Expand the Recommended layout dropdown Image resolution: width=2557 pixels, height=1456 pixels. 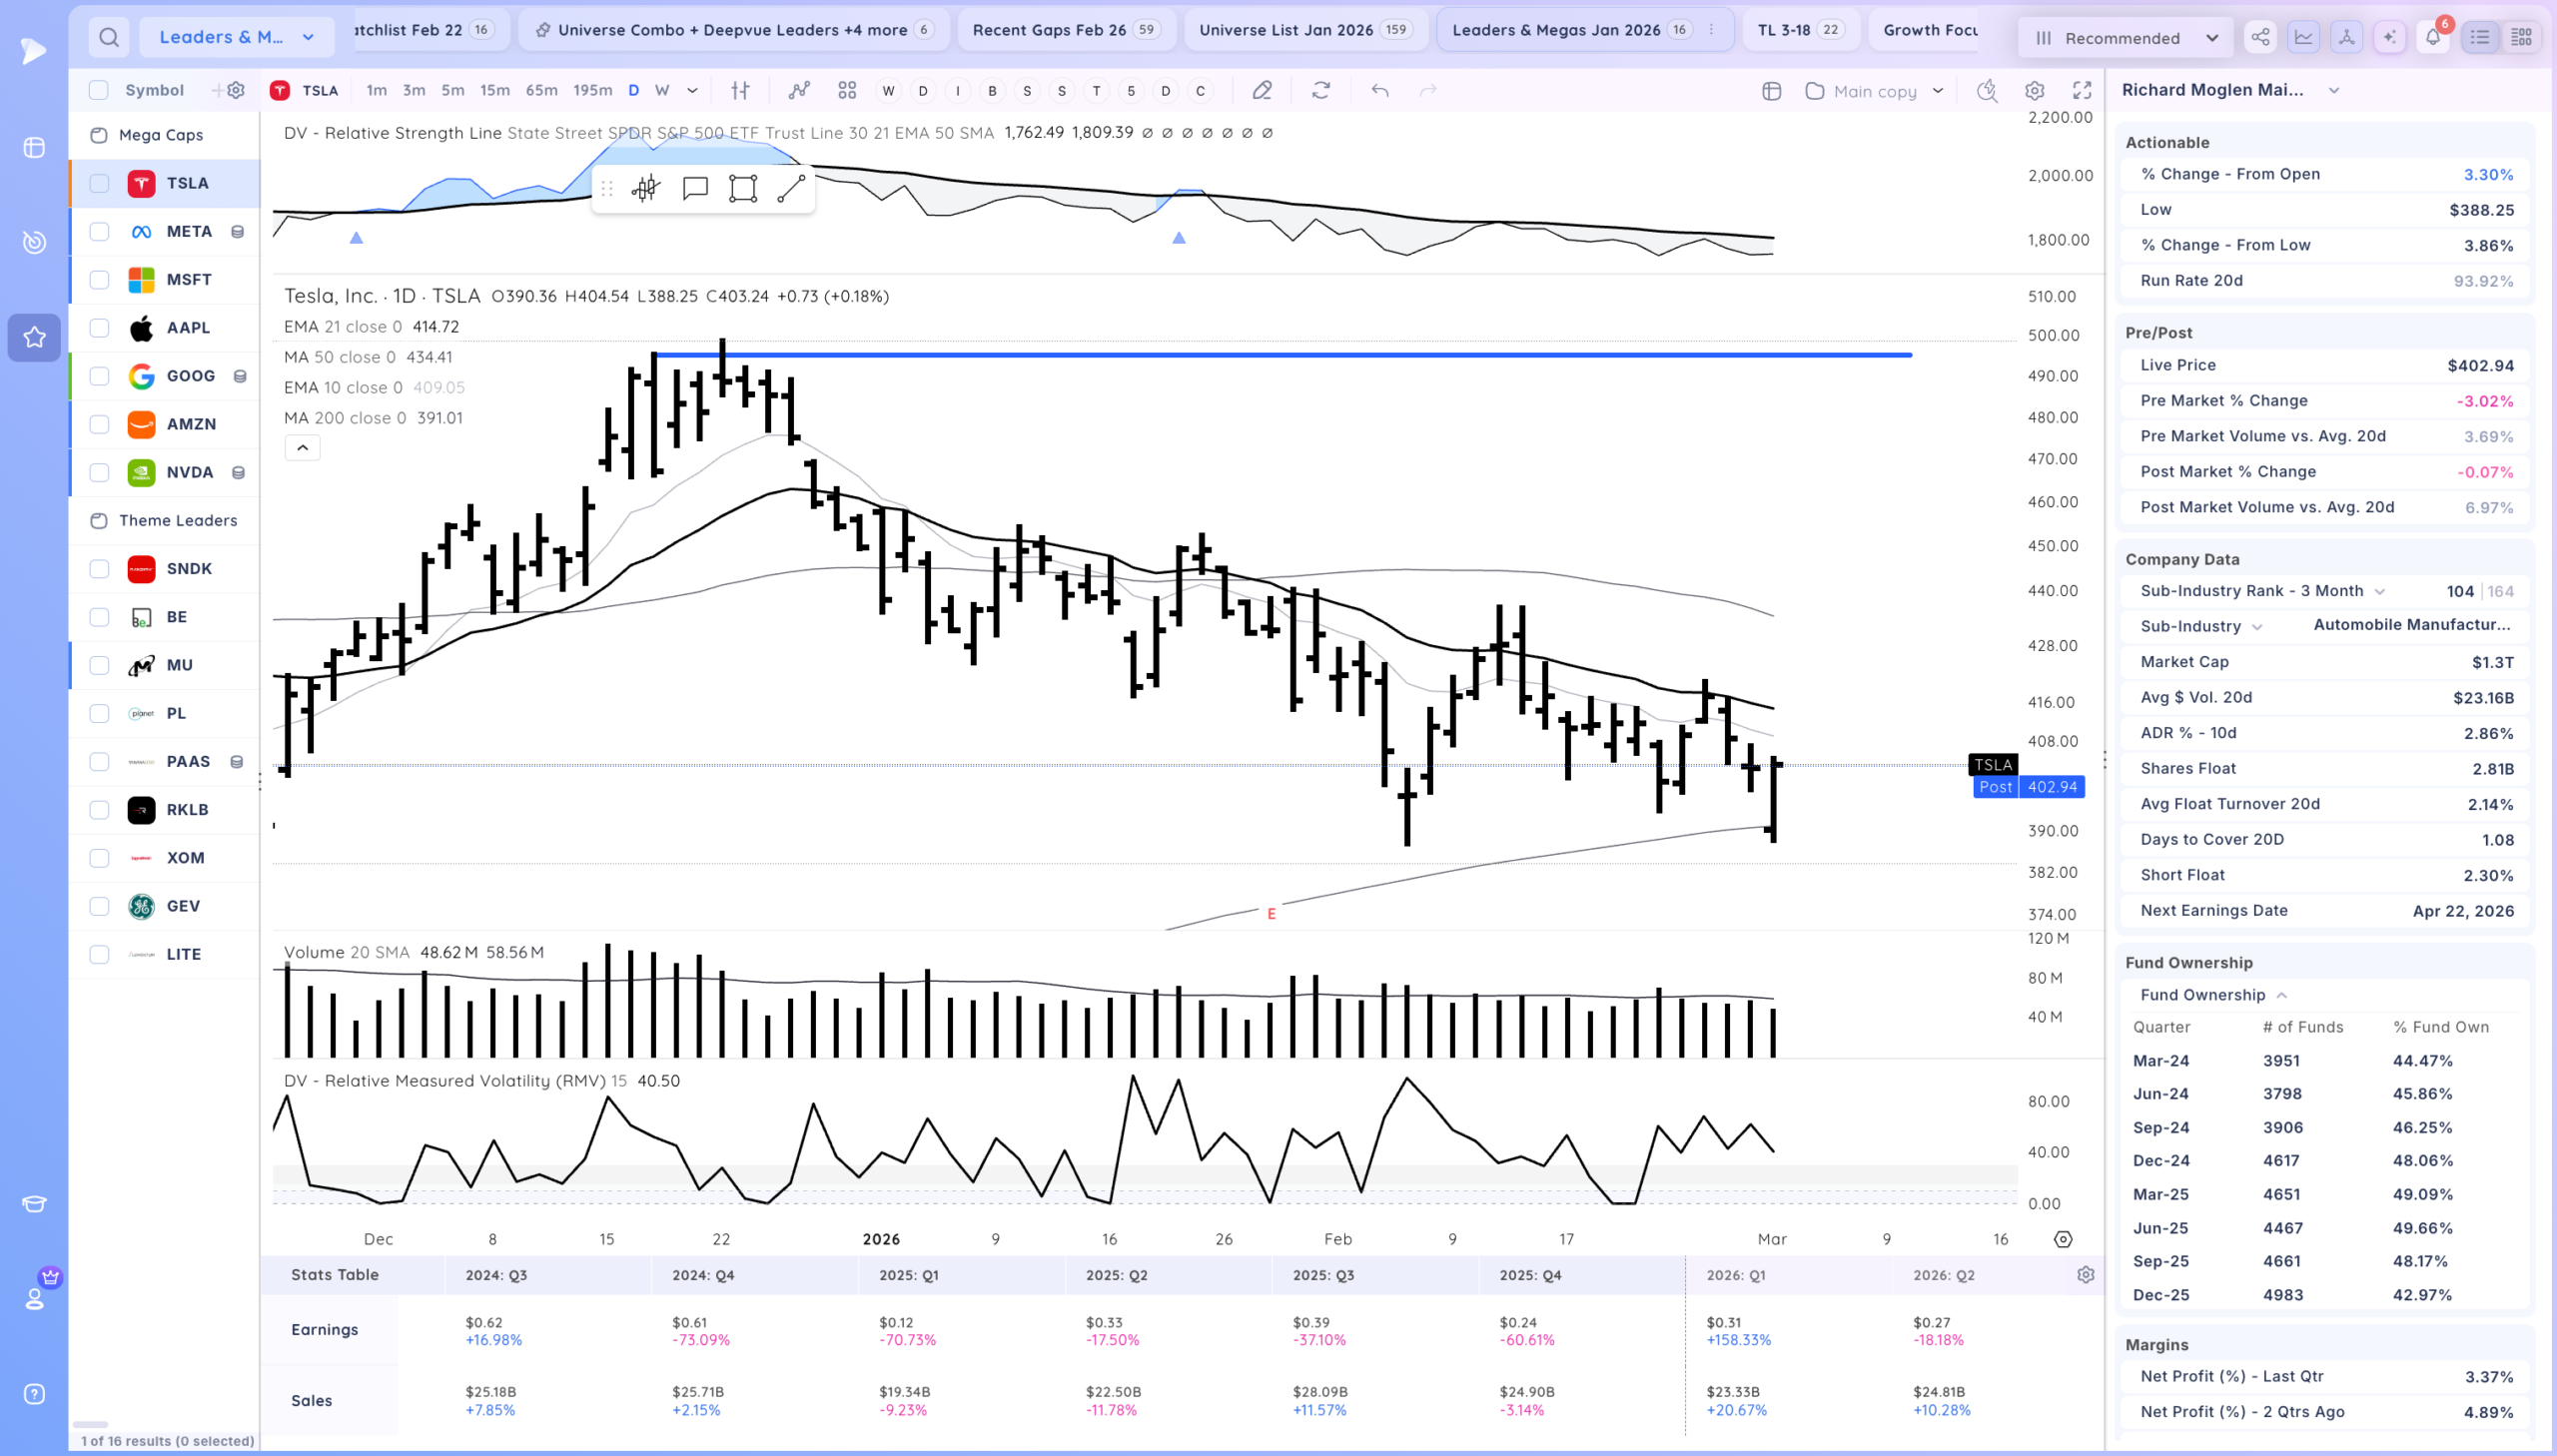click(x=2126, y=38)
